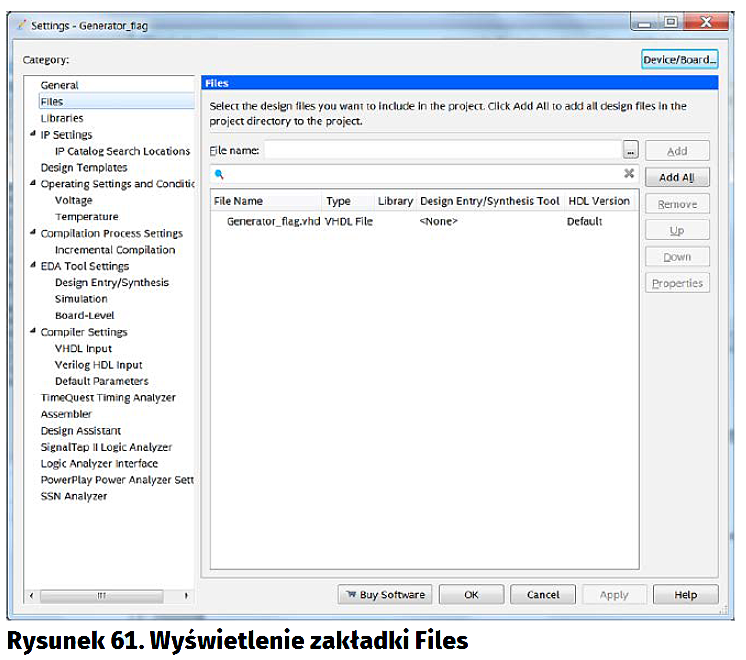Collapse the Compiler Settings tree node
The width and height of the screenshot is (746, 660).
coord(33,332)
